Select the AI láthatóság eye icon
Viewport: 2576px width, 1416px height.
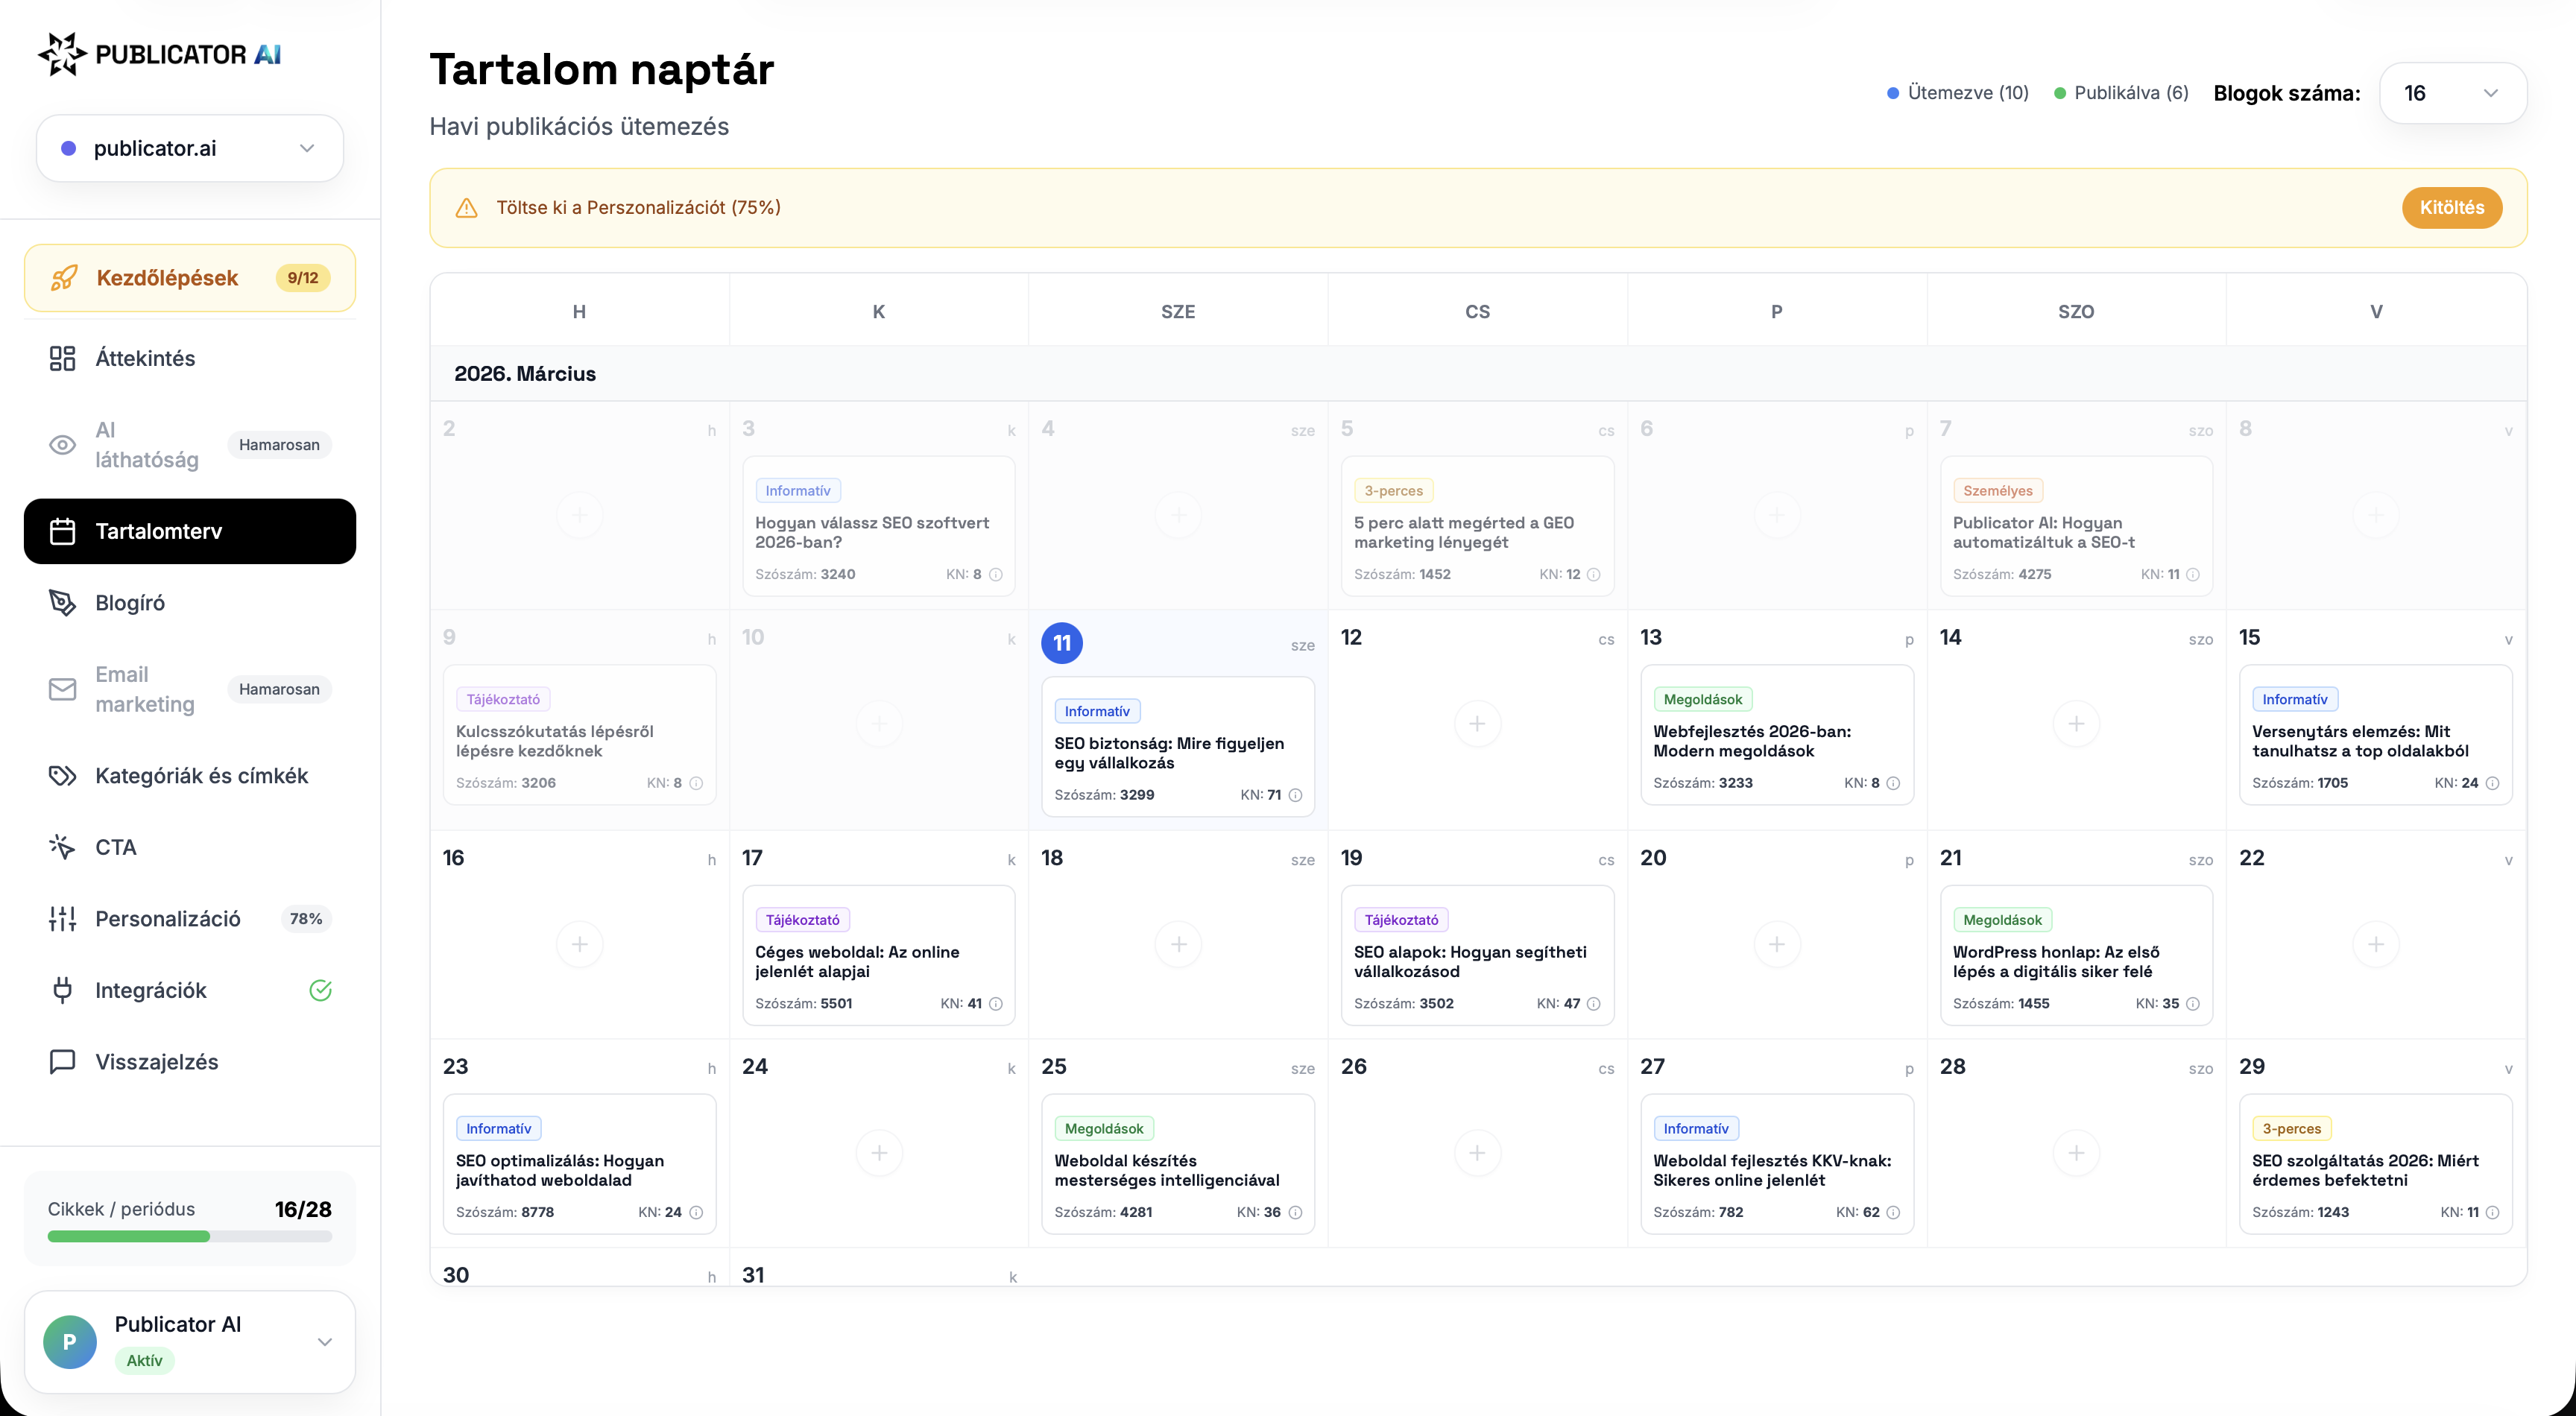62,445
